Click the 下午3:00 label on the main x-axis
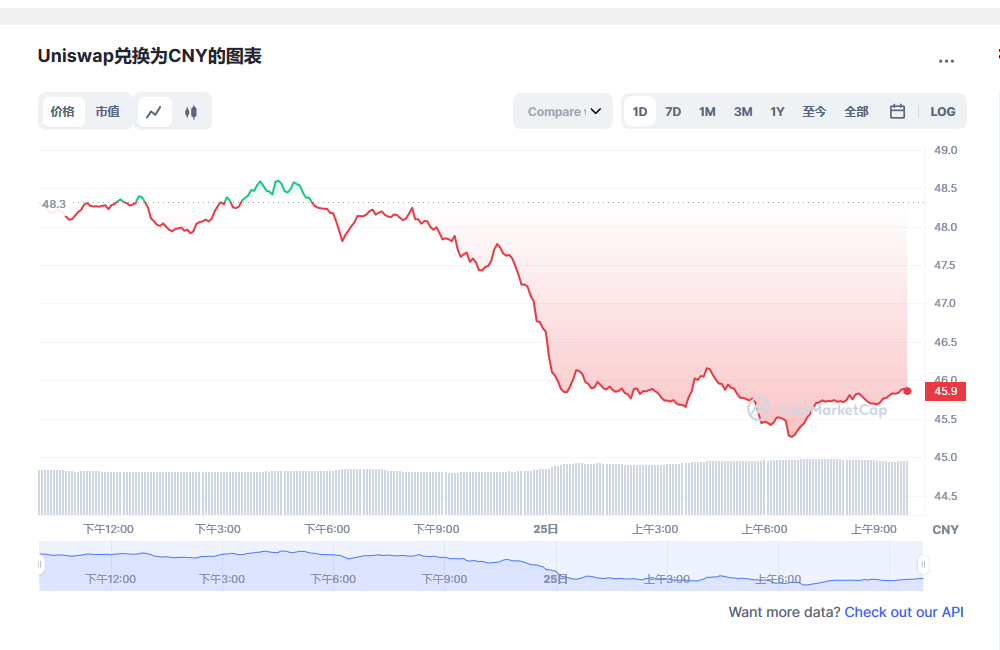This screenshot has height=650, width=1000. [x=217, y=529]
